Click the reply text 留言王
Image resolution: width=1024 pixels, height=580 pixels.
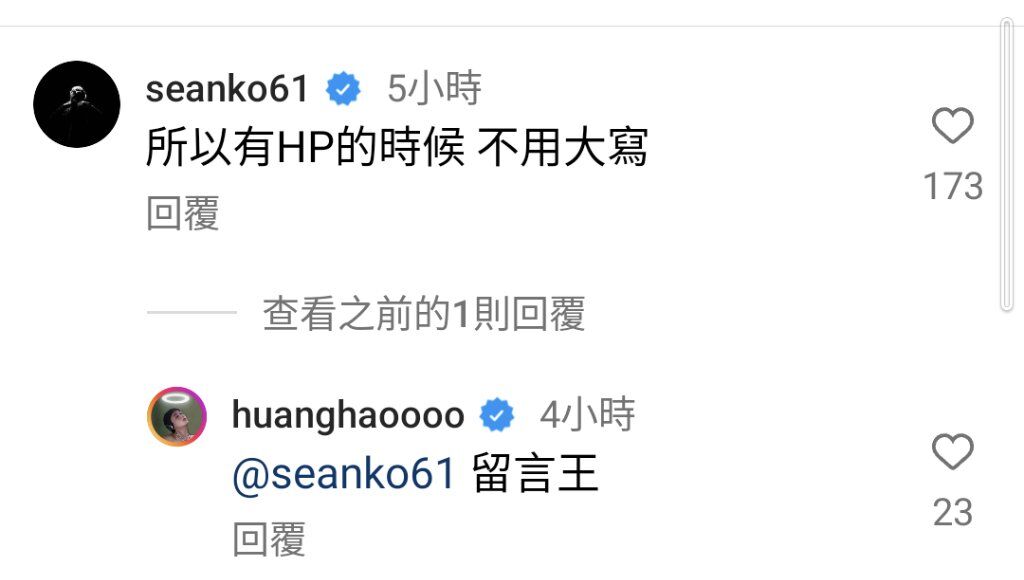click(x=535, y=474)
